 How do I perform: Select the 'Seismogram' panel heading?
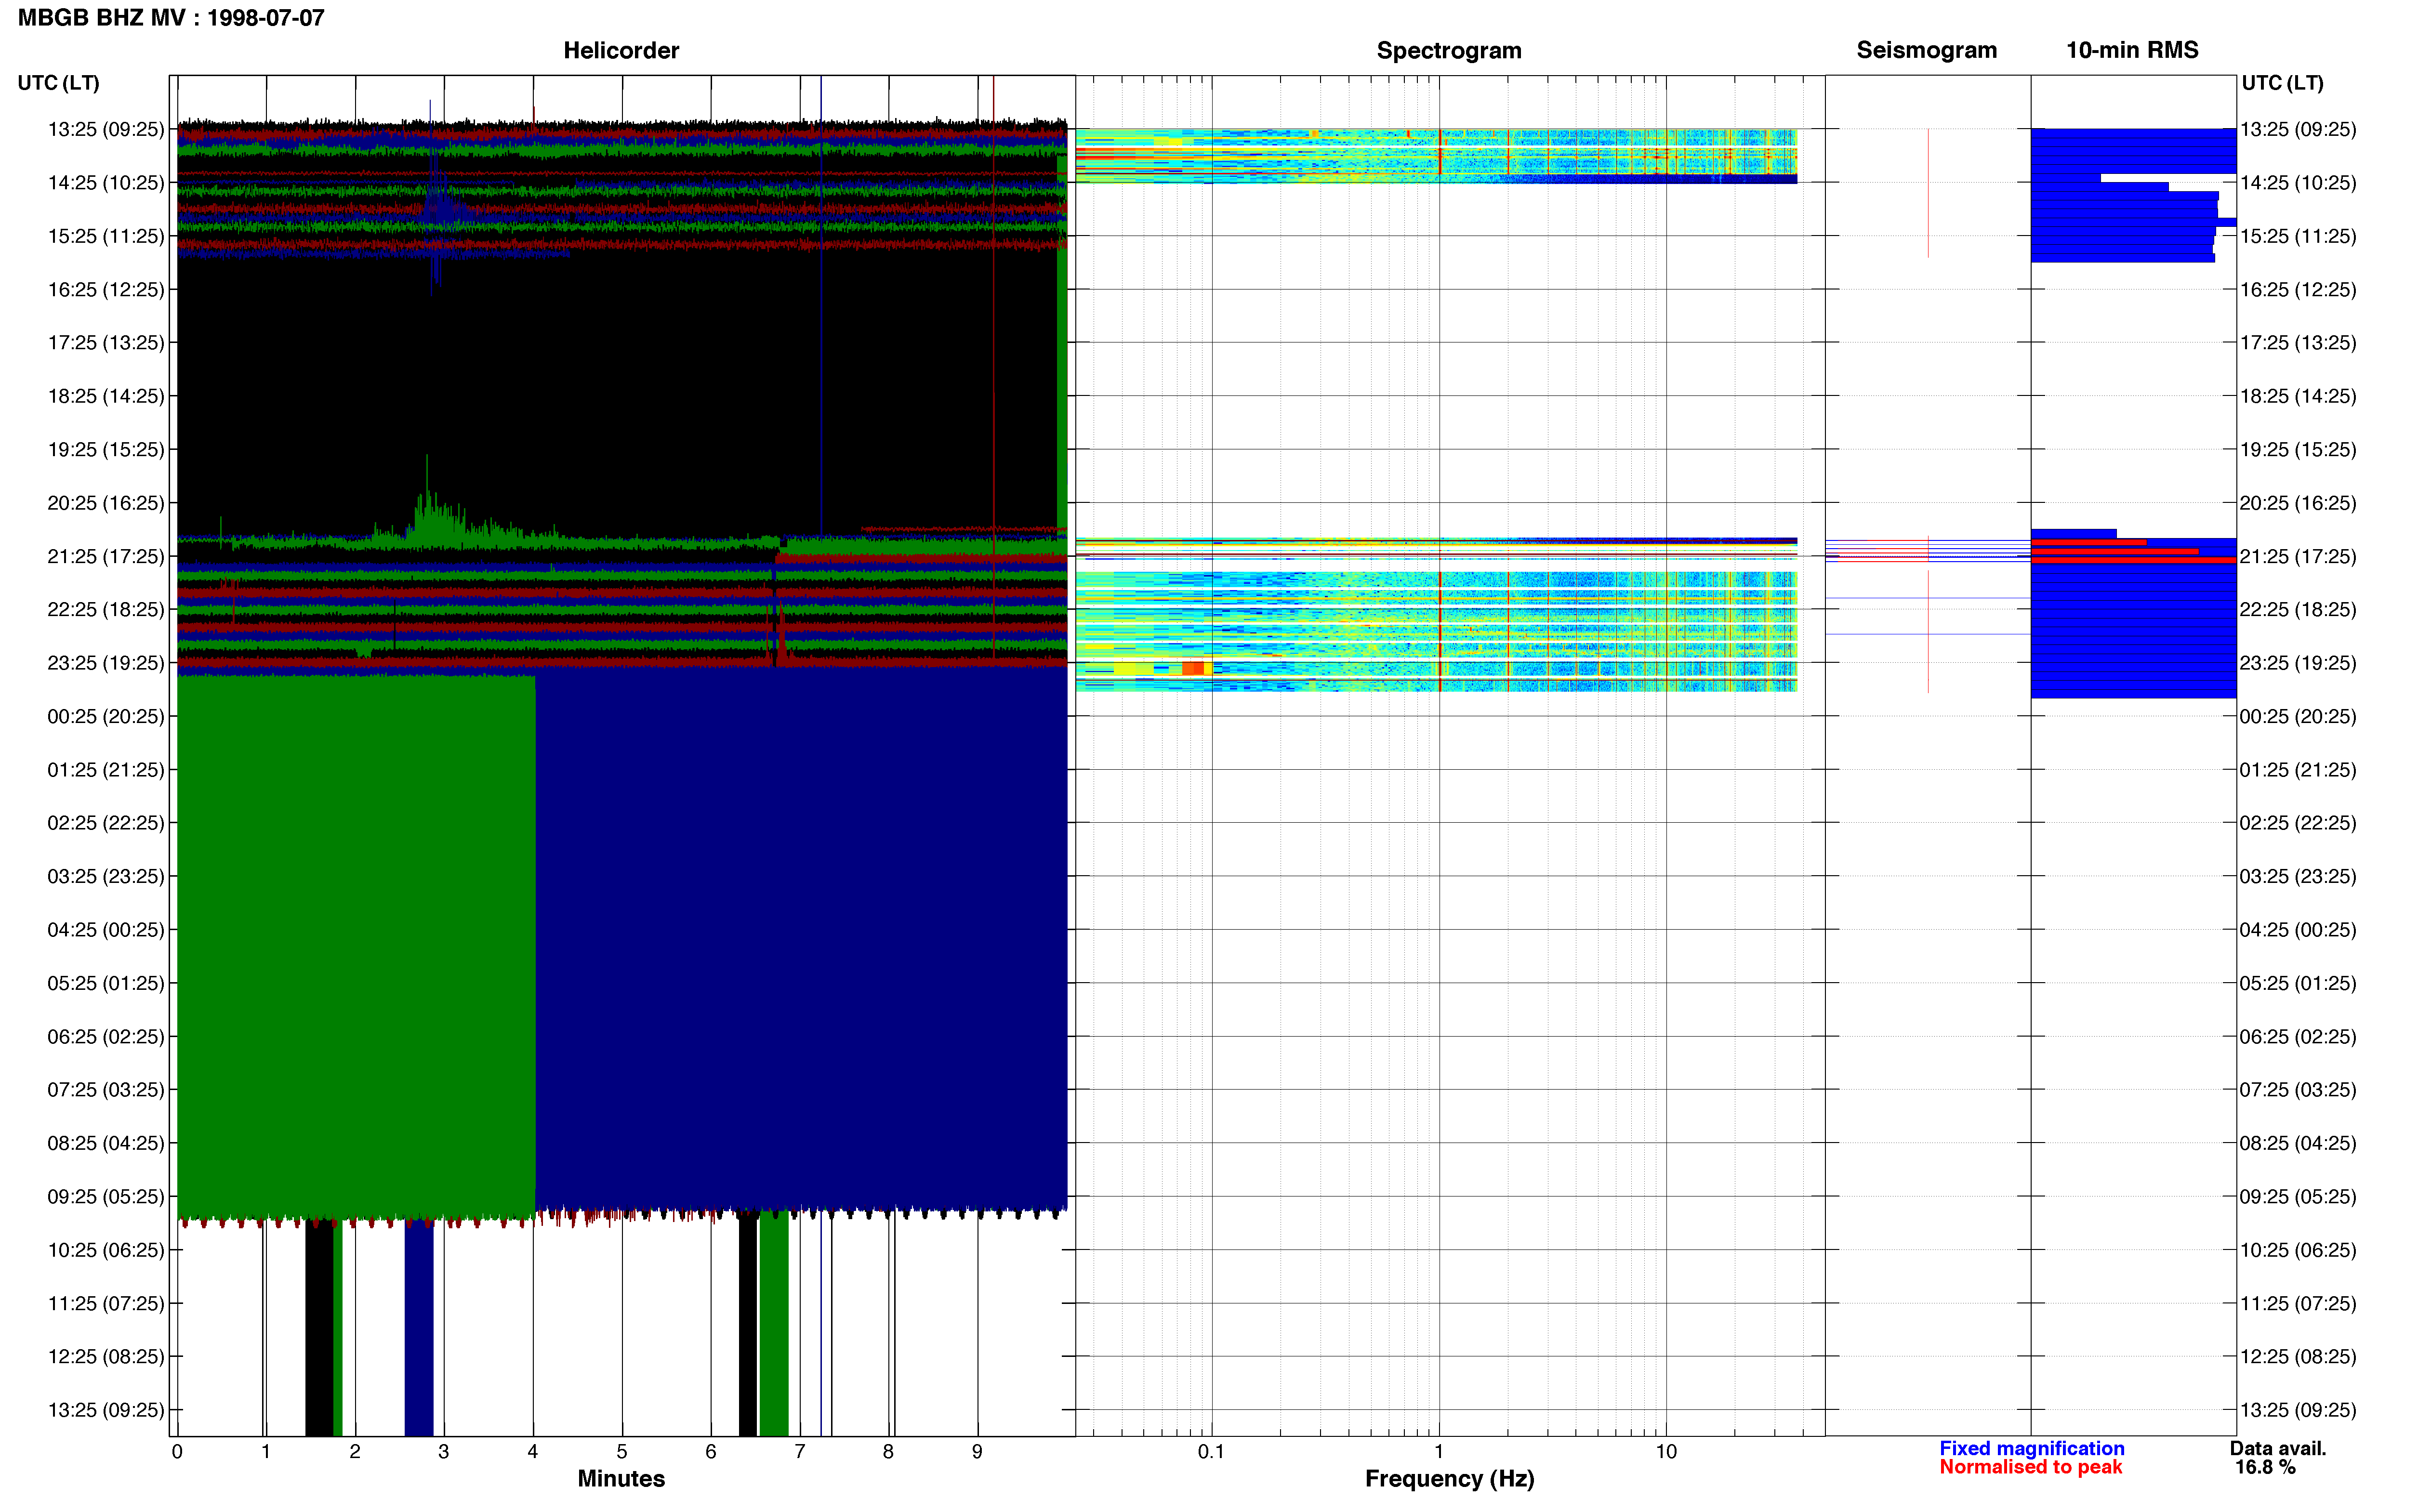pos(1926,50)
